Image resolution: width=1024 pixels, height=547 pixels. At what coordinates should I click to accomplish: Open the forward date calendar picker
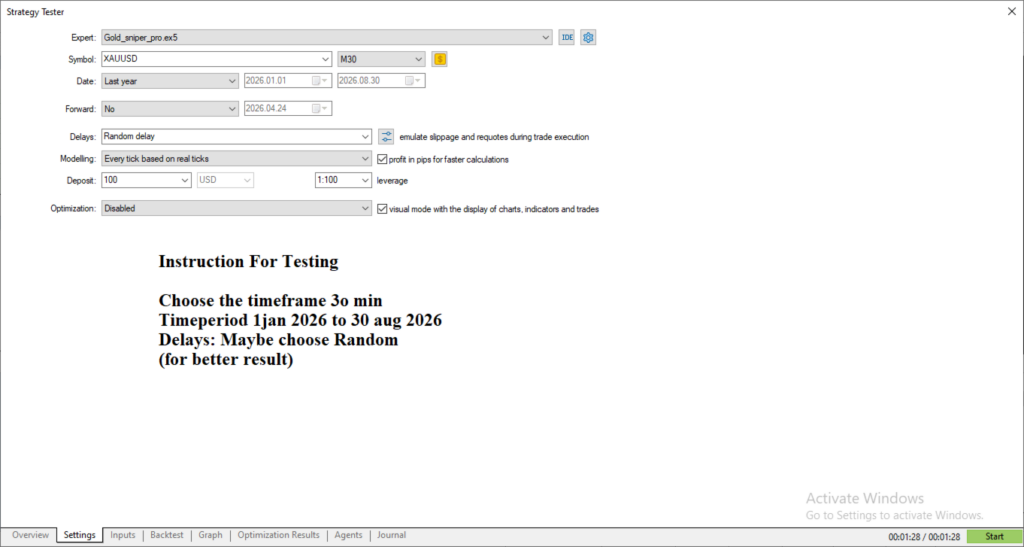point(319,109)
